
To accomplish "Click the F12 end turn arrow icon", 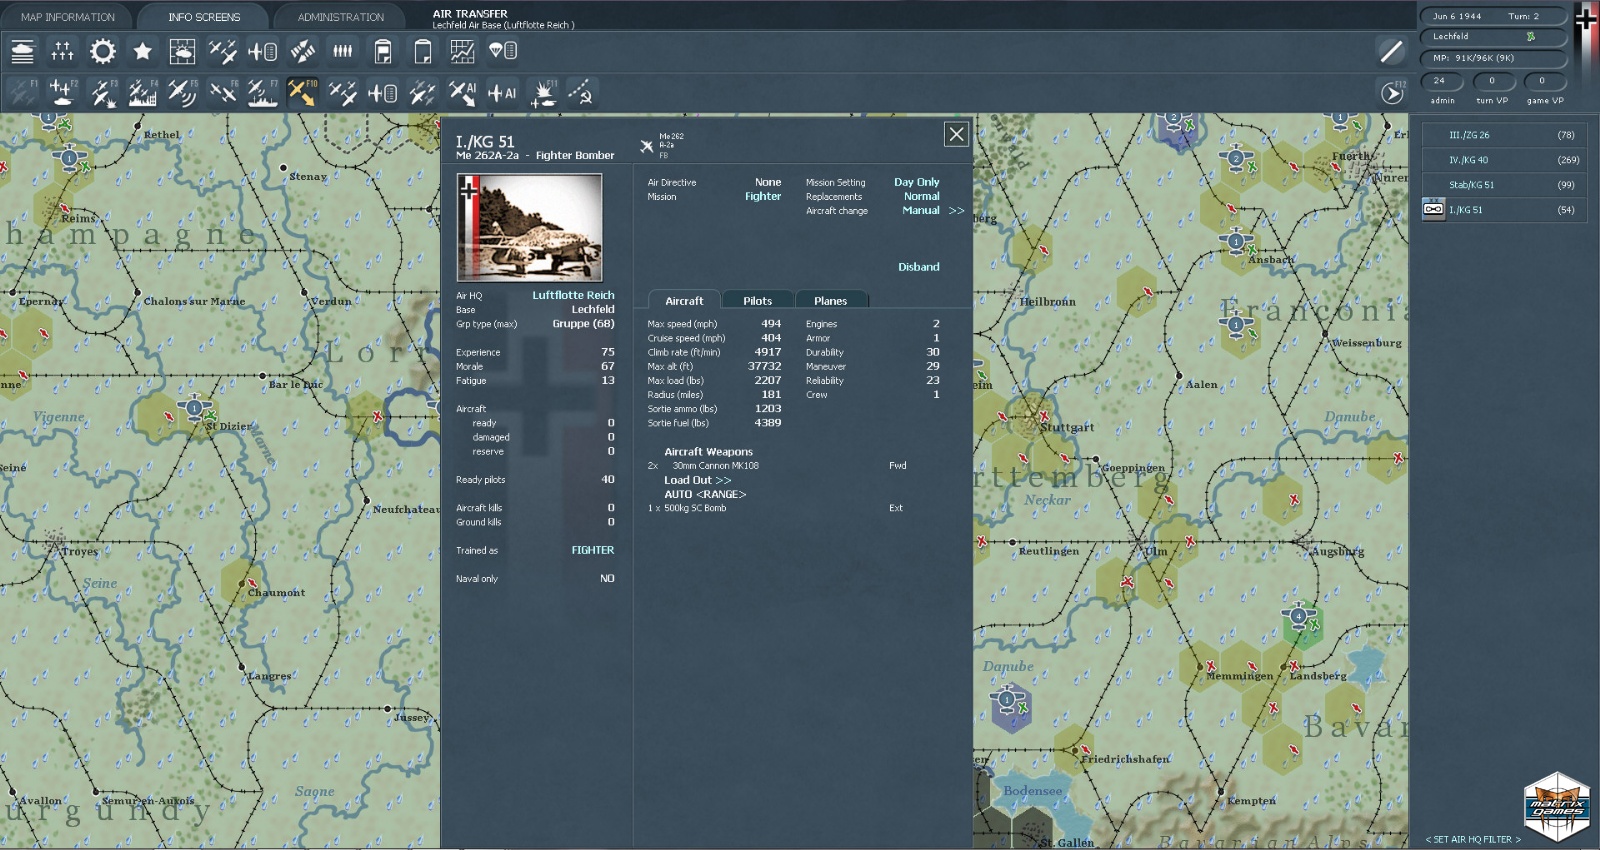I will point(1392,93).
